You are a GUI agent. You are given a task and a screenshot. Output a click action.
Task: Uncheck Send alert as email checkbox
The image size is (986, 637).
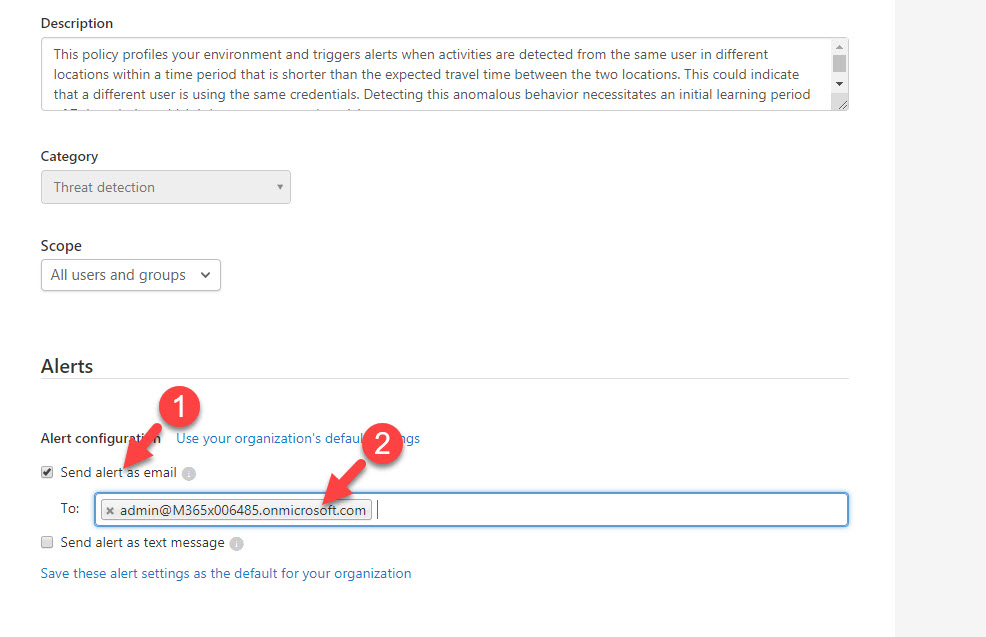pos(47,472)
